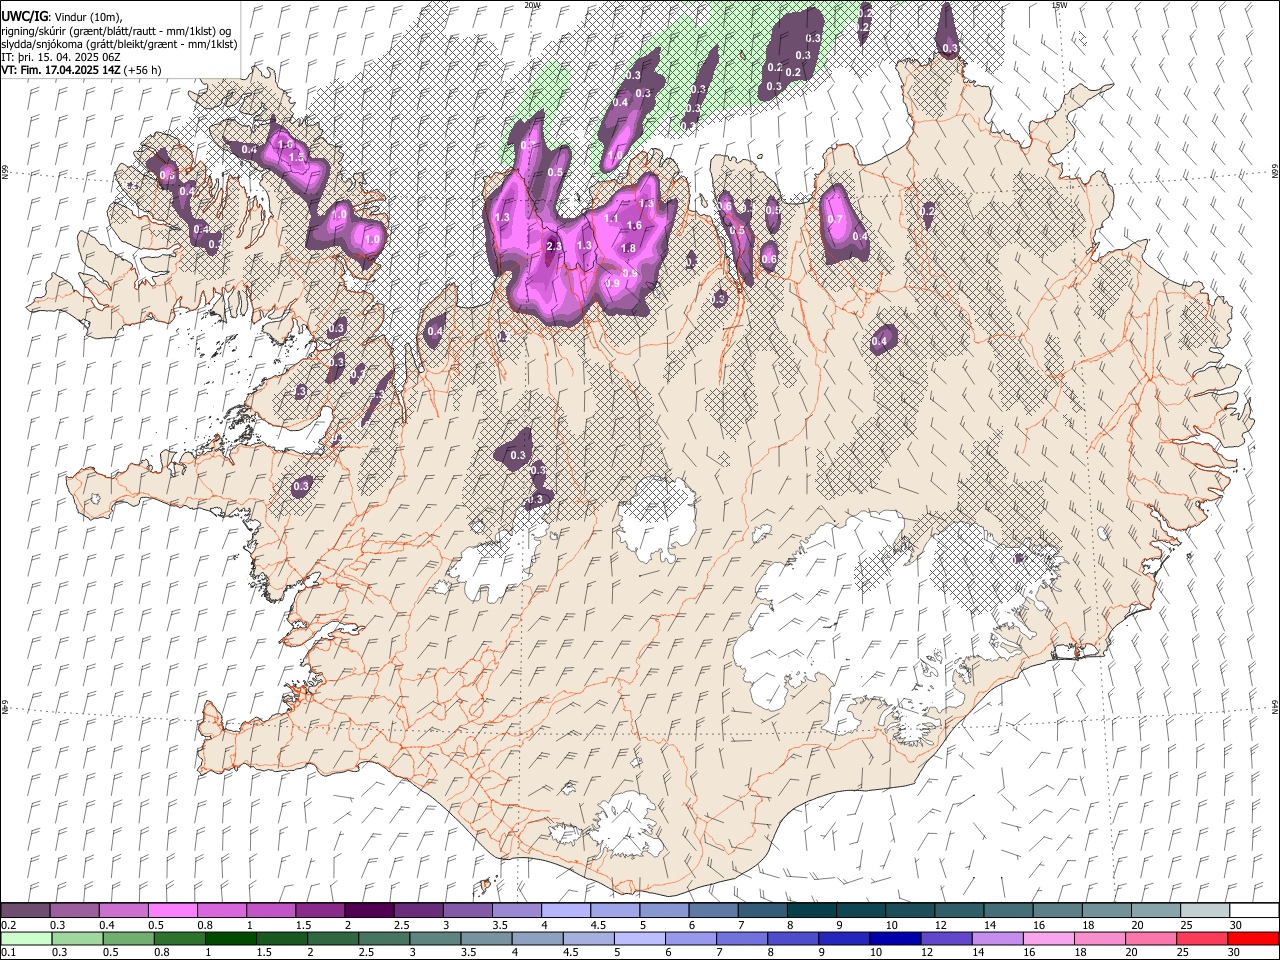
Task: Select the 'slydda/snjókoma' description line in header
Action: (x=119, y=44)
